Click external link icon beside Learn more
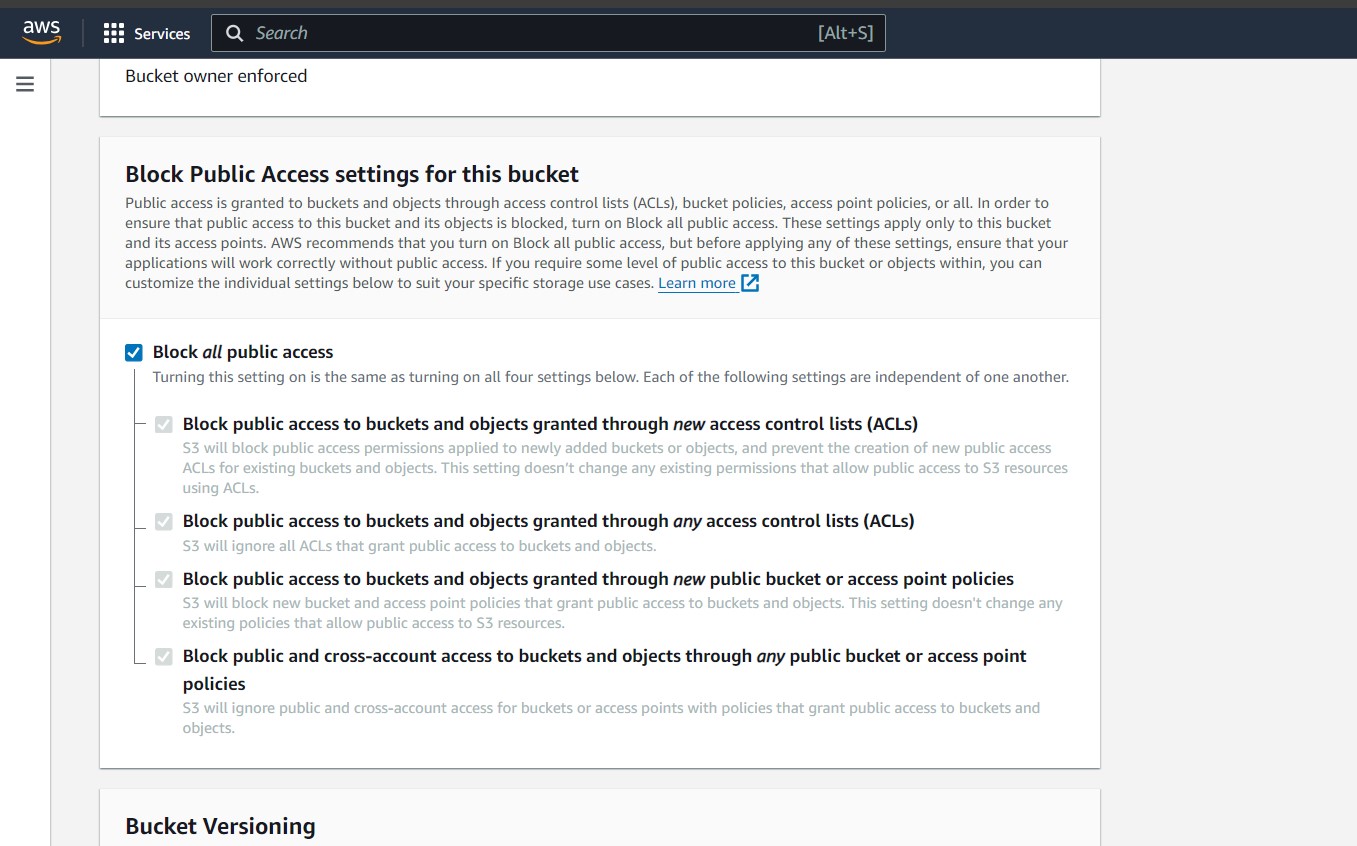Screen dimensions: 1357x846 click(750, 283)
